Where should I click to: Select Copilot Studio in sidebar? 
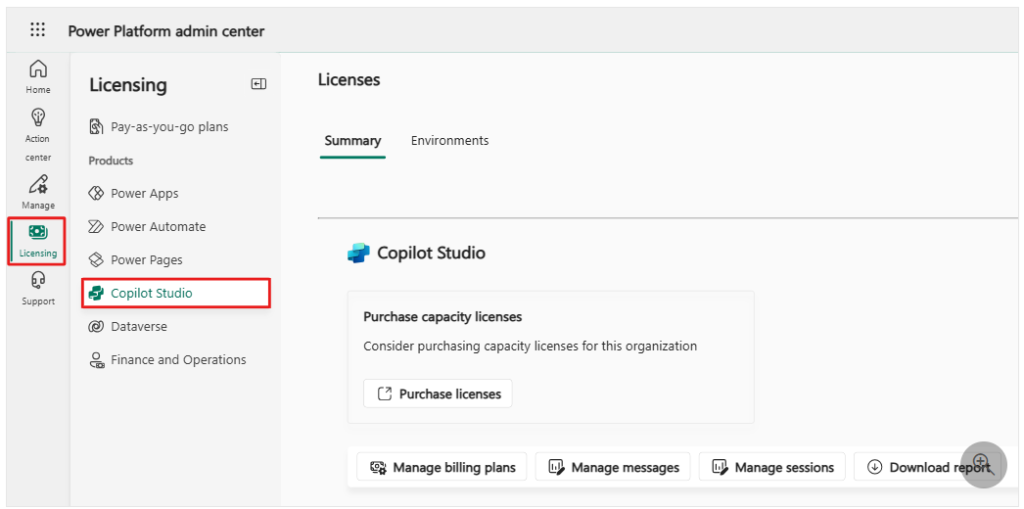(151, 293)
